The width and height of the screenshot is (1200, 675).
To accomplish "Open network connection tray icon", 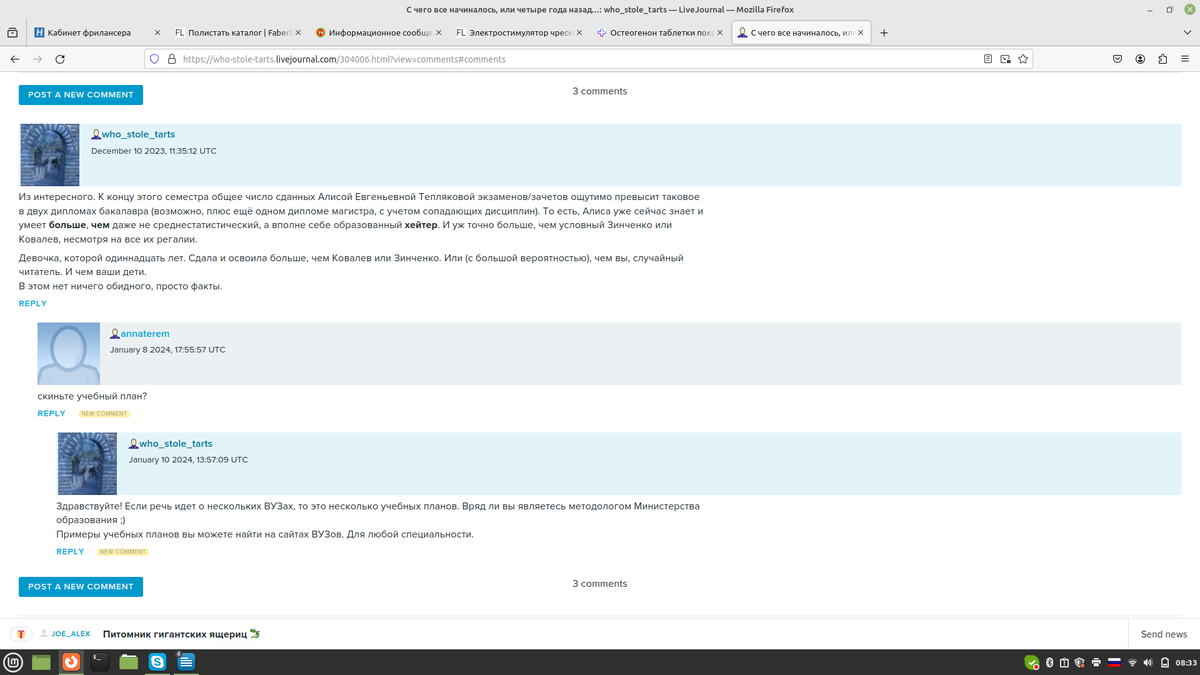I will [x=1132, y=662].
